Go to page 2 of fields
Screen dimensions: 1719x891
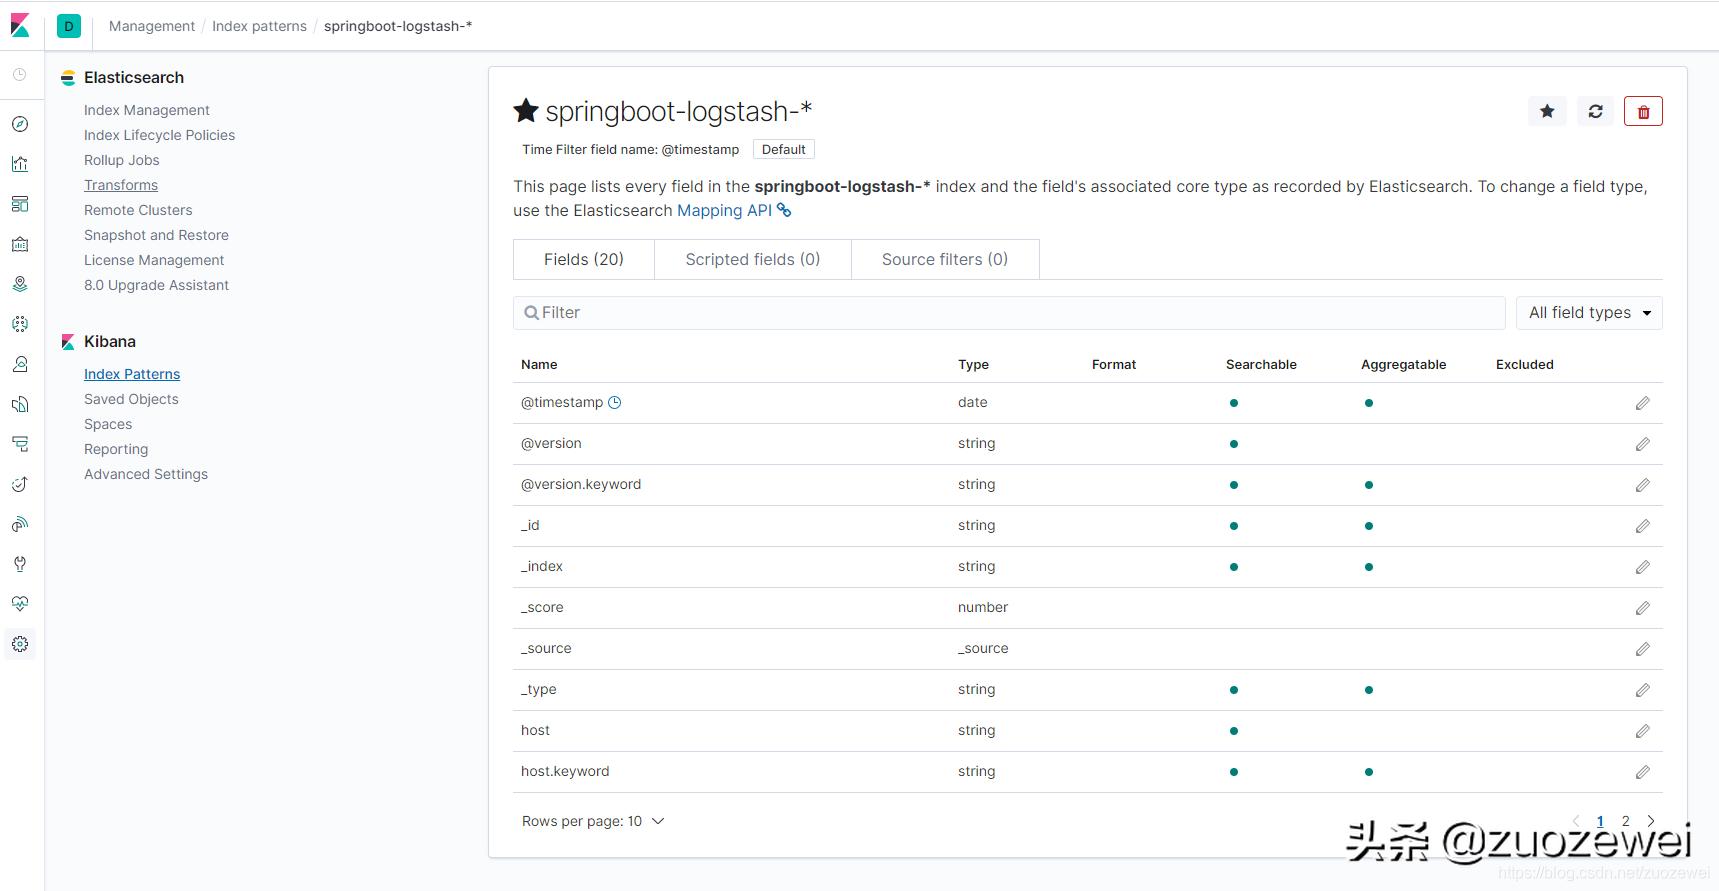point(1626,821)
